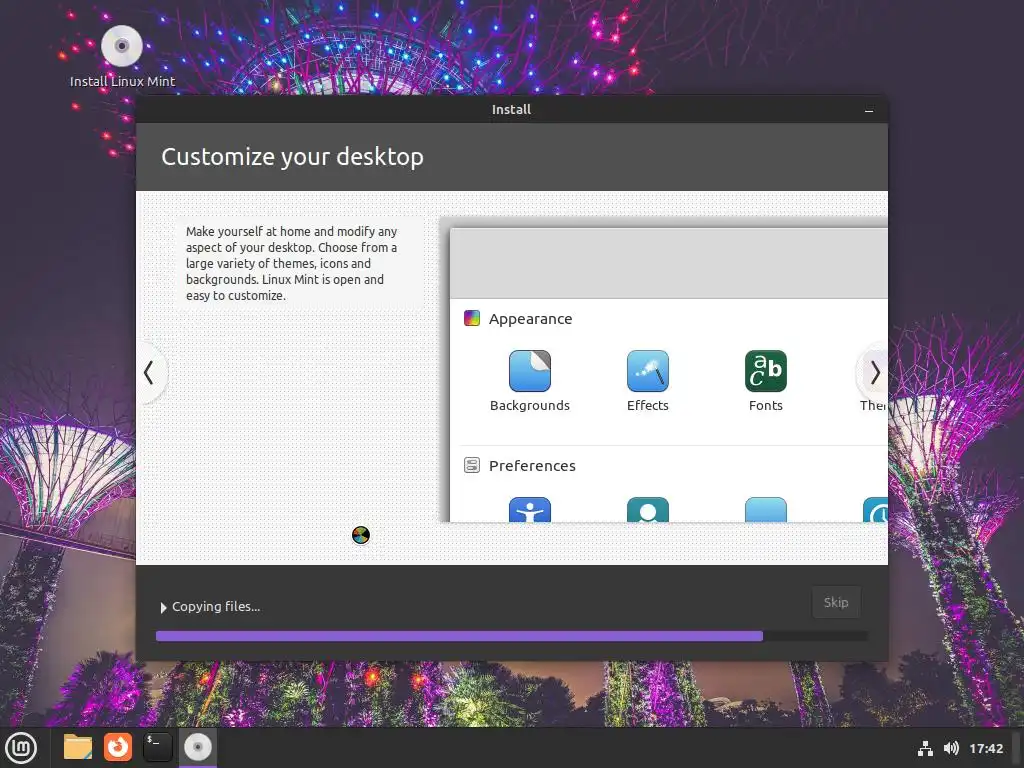
Task: Click the Appearance heading text
Action: click(530, 319)
